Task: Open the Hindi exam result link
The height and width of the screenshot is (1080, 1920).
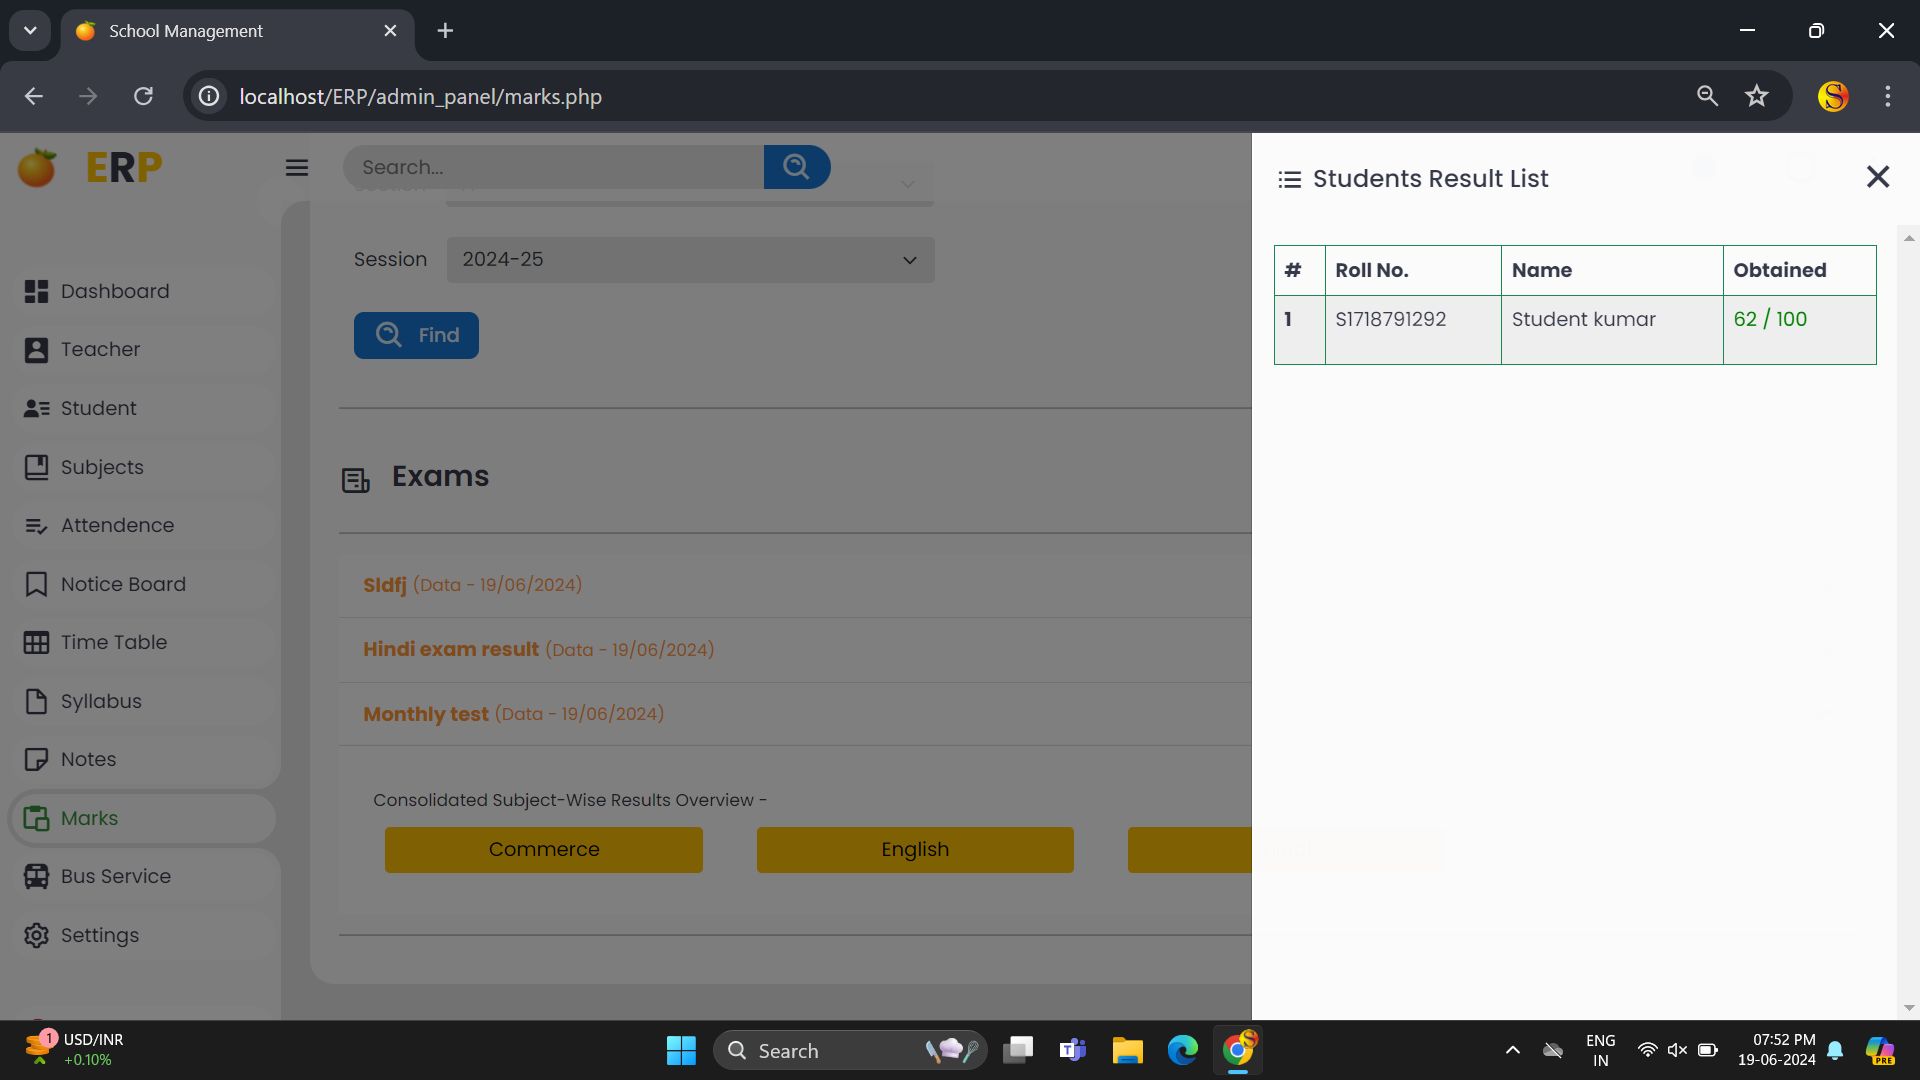Action: [x=451, y=650]
